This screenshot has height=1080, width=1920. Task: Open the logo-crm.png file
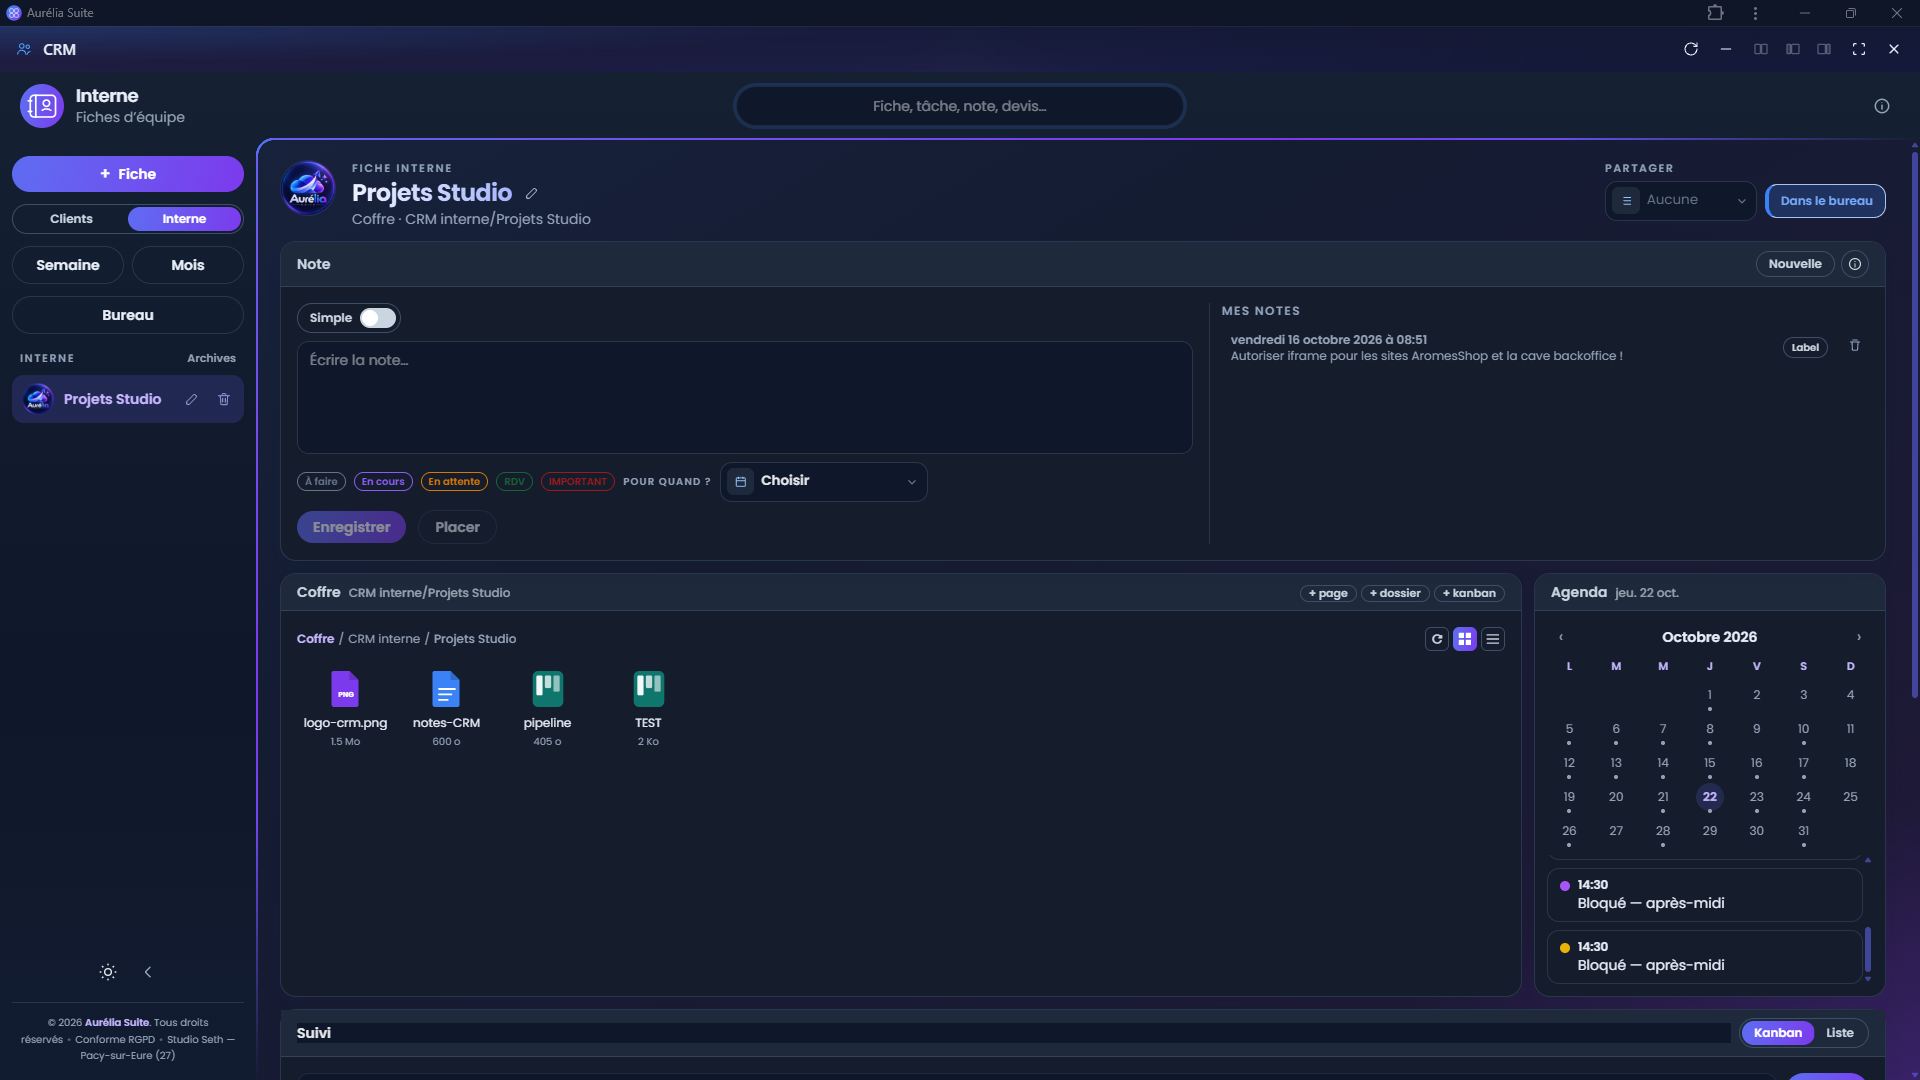click(x=345, y=708)
